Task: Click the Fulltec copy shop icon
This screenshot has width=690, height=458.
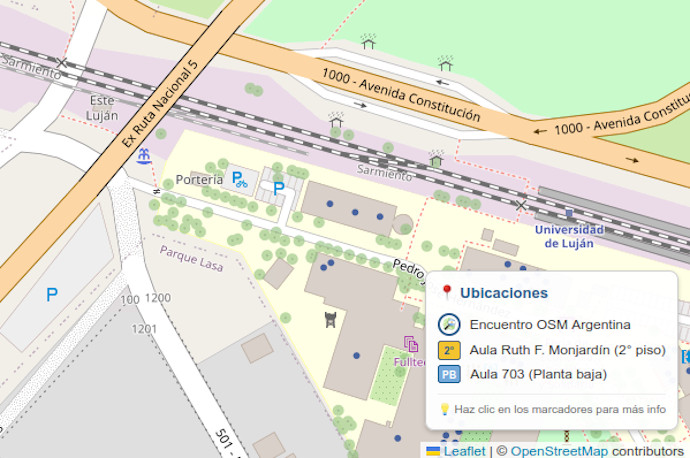Action: [411, 344]
